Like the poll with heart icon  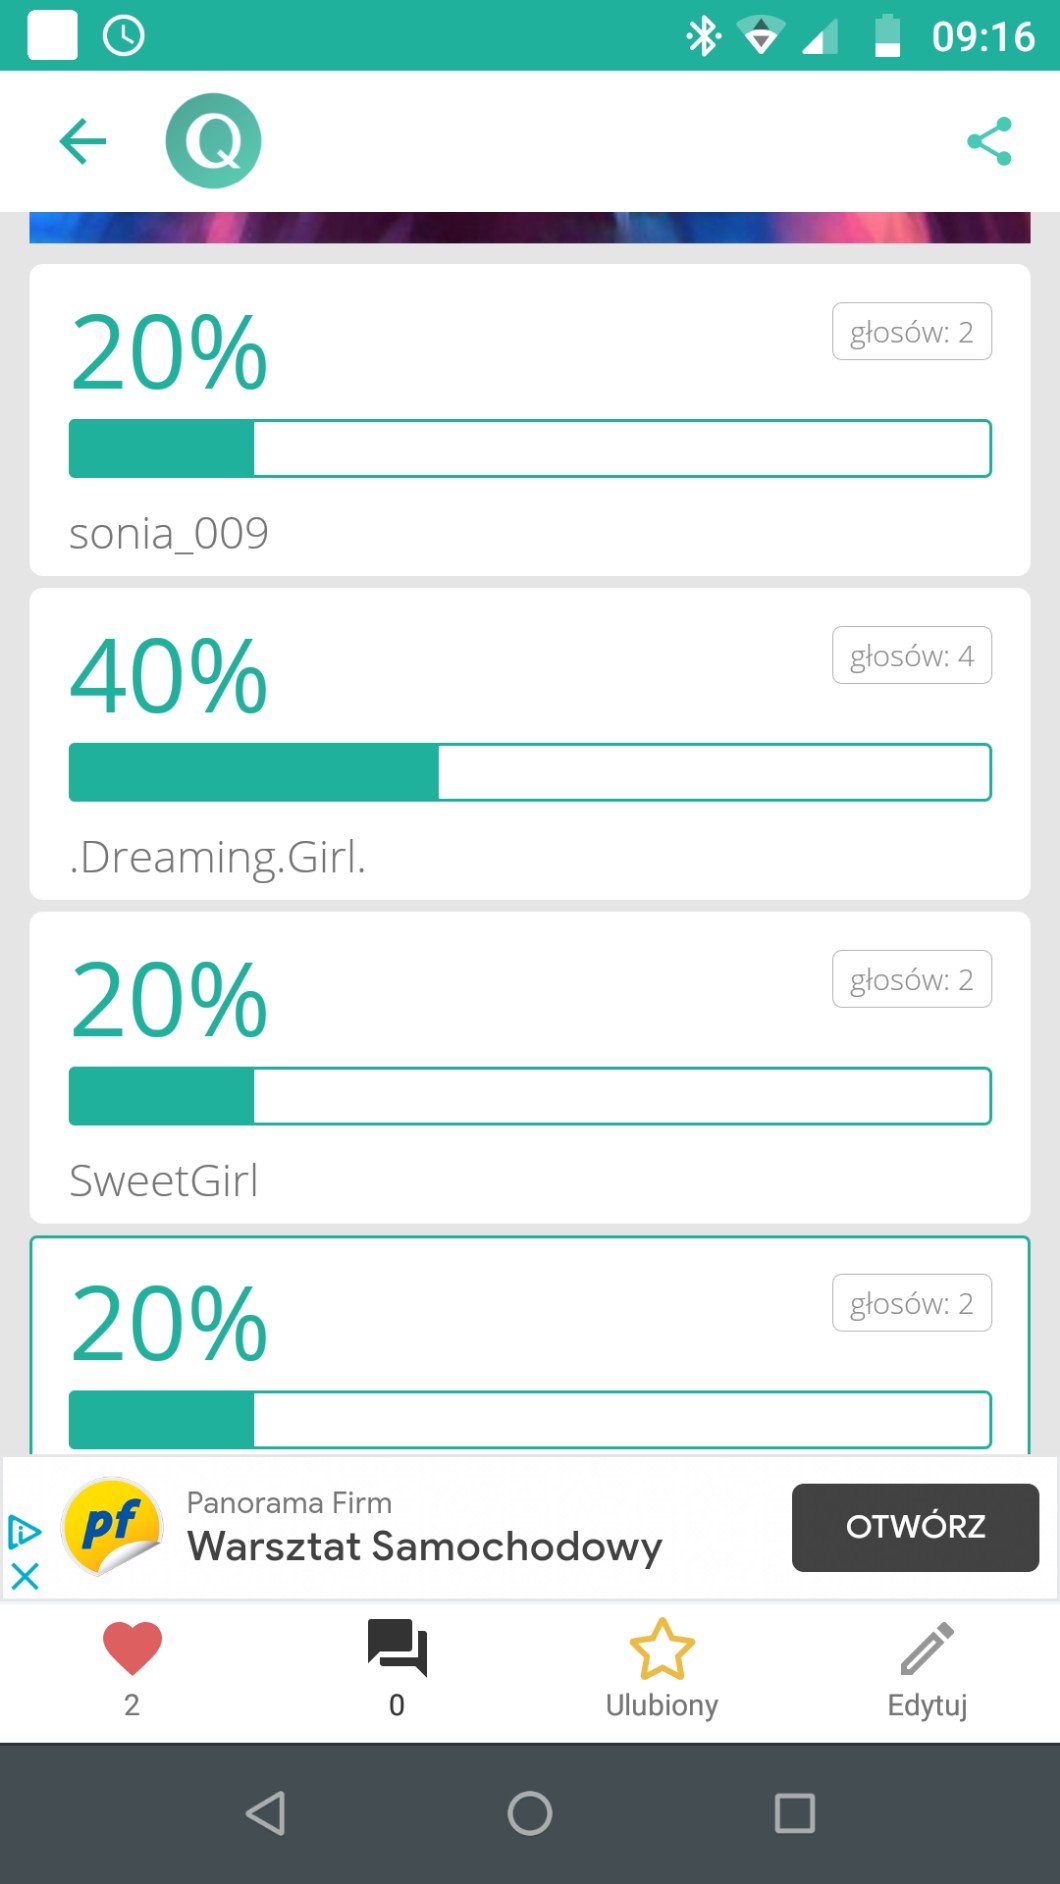pos(132,1648)
